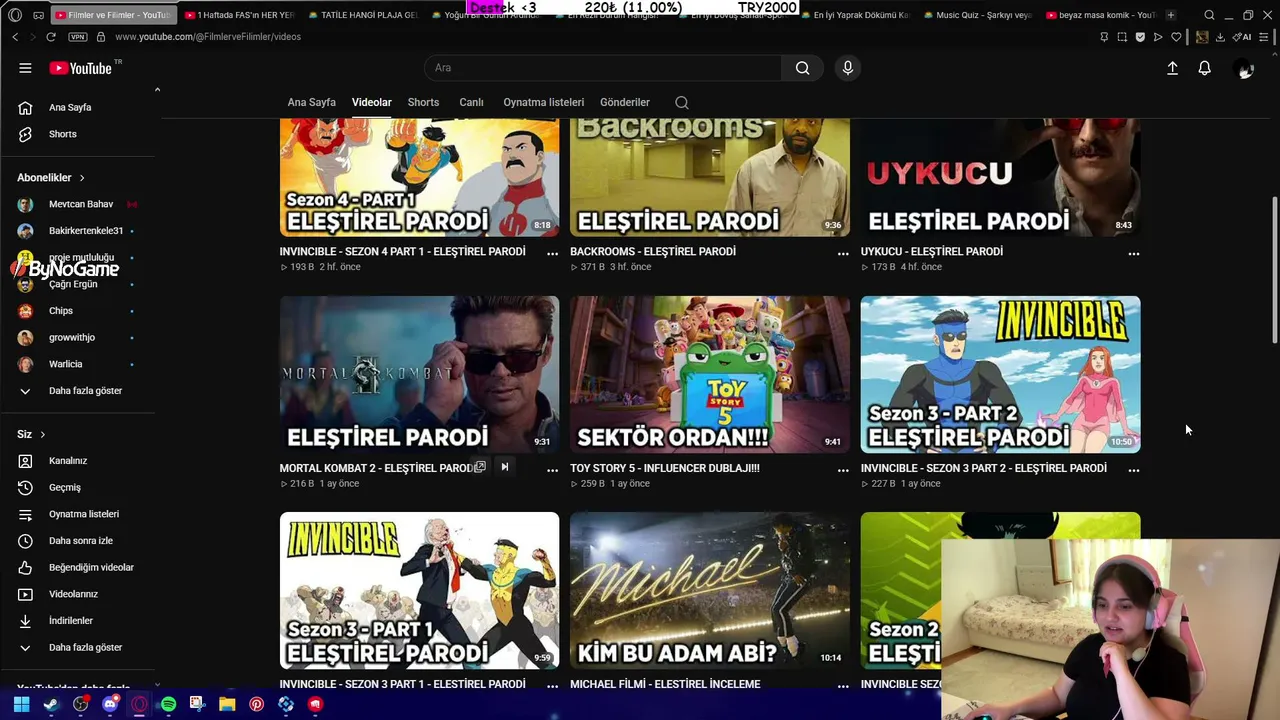Expand the Abonelikler section chevron
Image resolution: width=1280 pixels, height=720 pixels.
click(82, 178)
